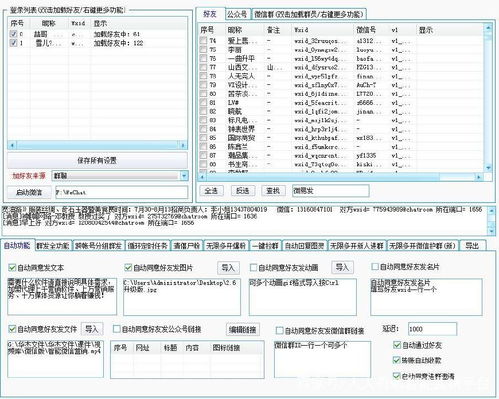Toggle 自动通过好友 checkbox
499x399 pixels.
397,345
